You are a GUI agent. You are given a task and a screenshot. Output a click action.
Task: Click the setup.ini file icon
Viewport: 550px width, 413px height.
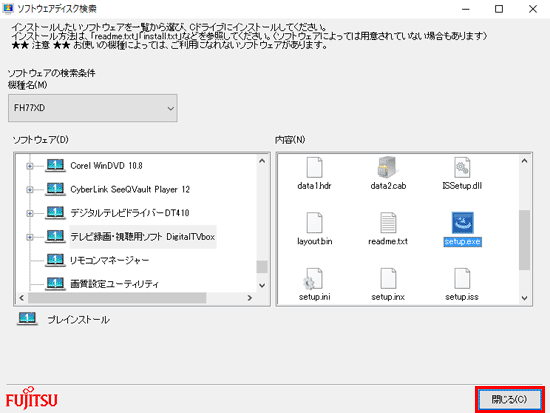pos(313,279)
